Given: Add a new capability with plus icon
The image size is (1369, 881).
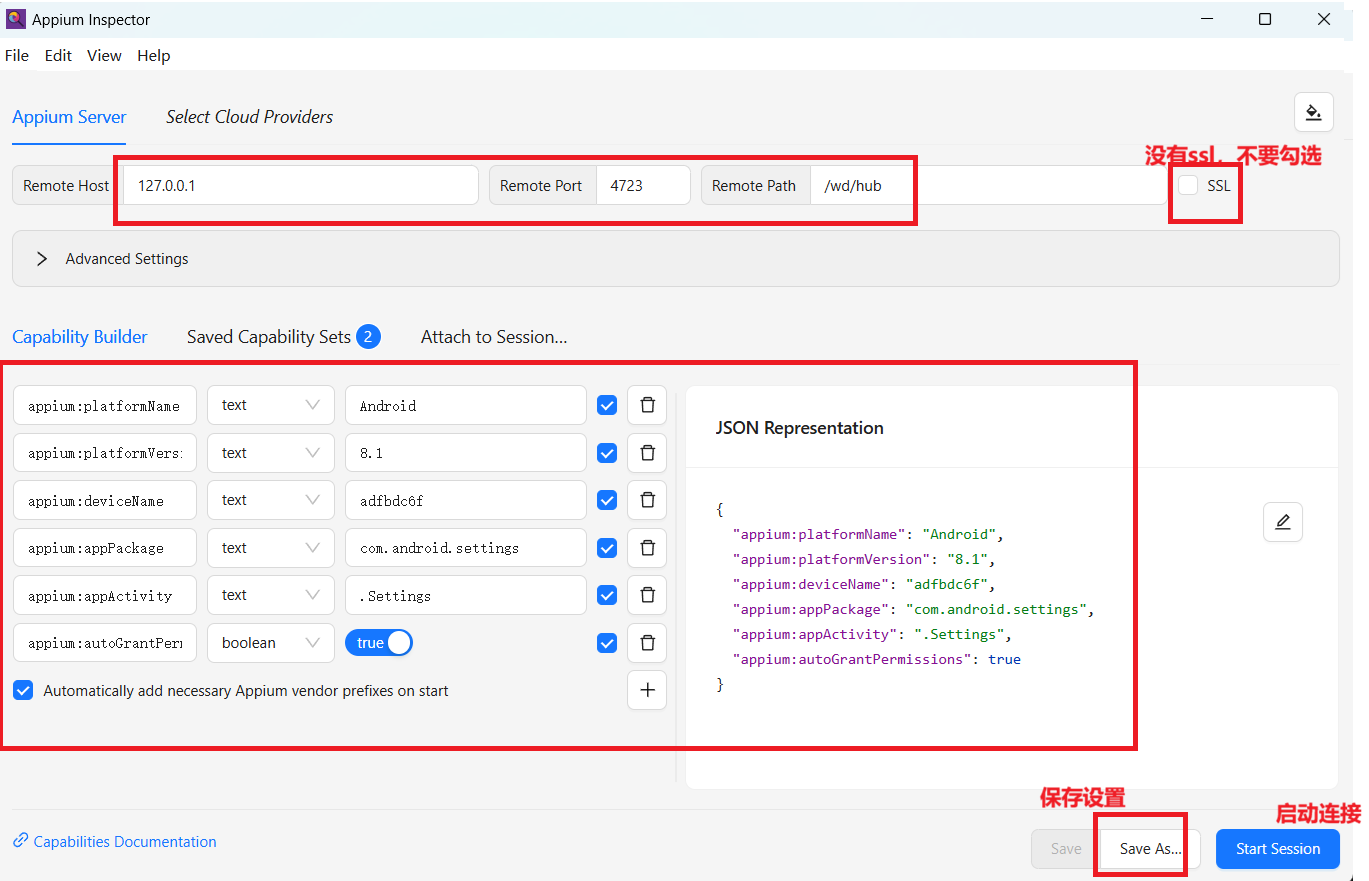Looking at the screenshot, I should [647, 690].
